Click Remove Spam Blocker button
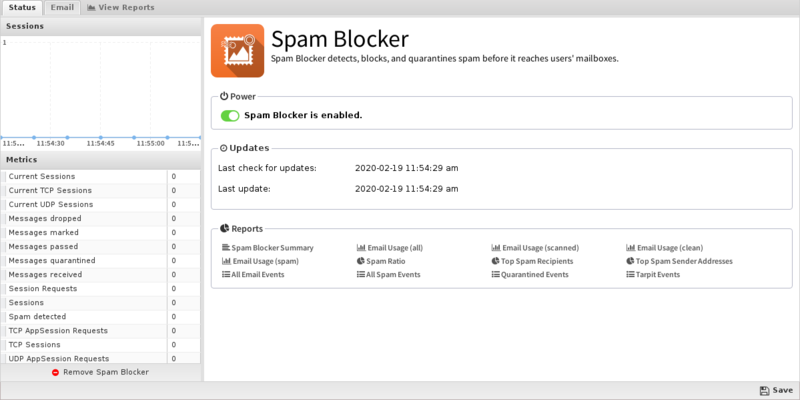The height and width of the screenshot is (400, 800). [100, 372]
